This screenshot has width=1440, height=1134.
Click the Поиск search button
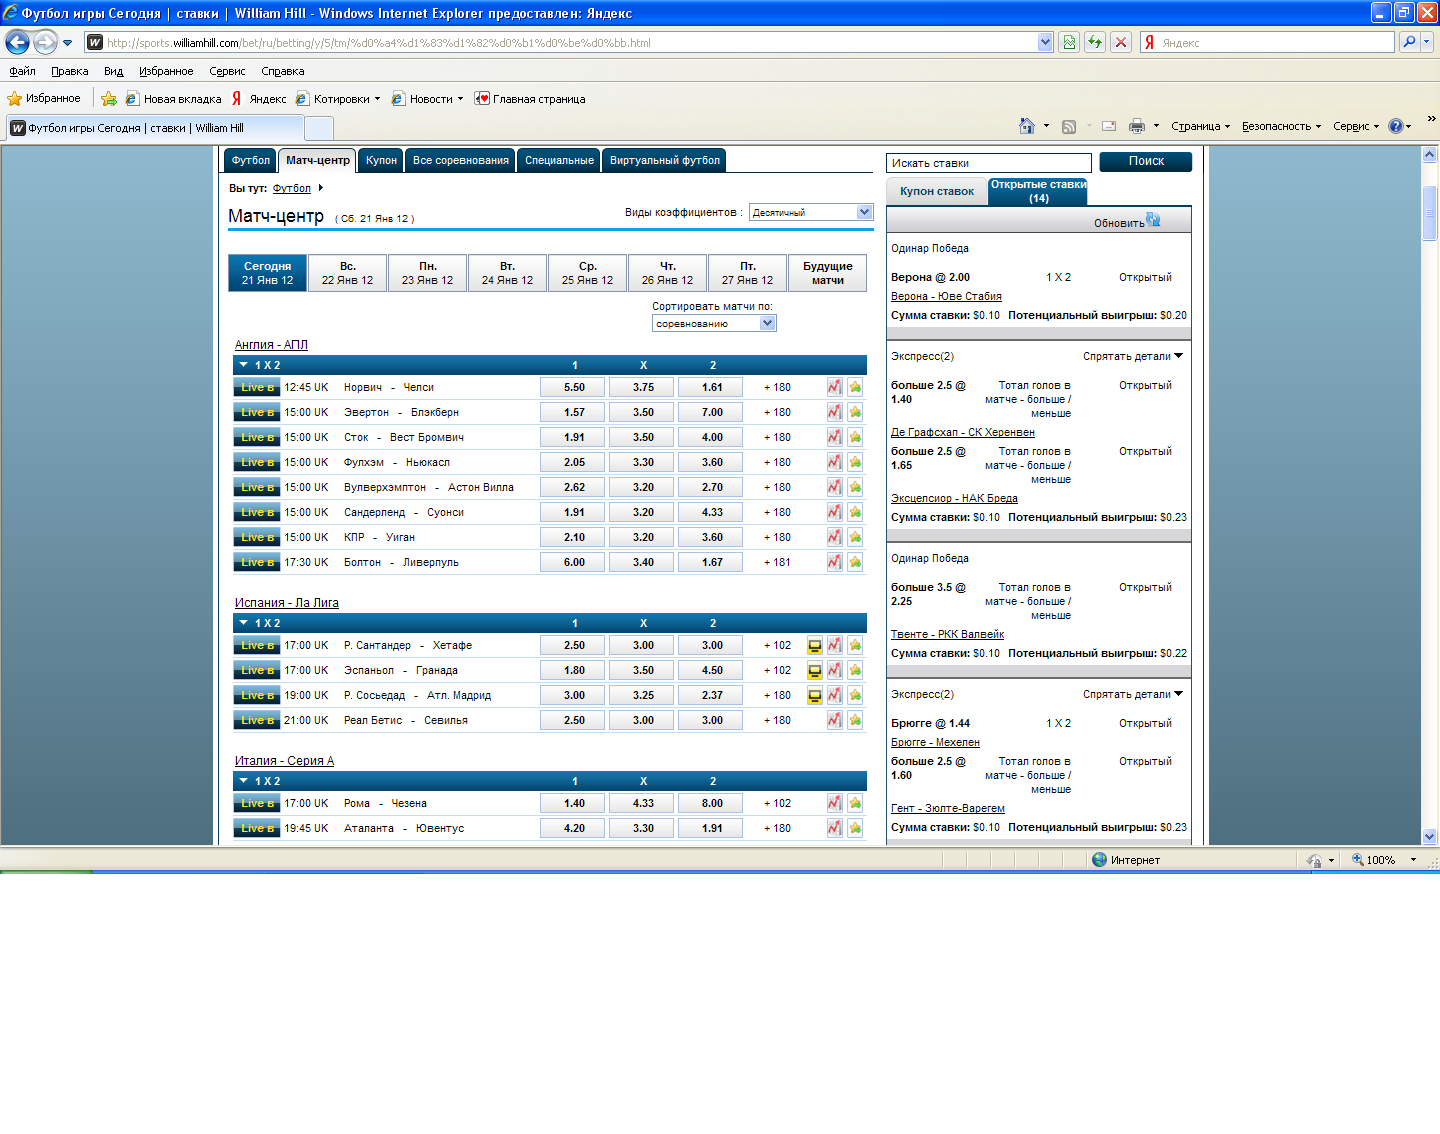coord(1145,161)
